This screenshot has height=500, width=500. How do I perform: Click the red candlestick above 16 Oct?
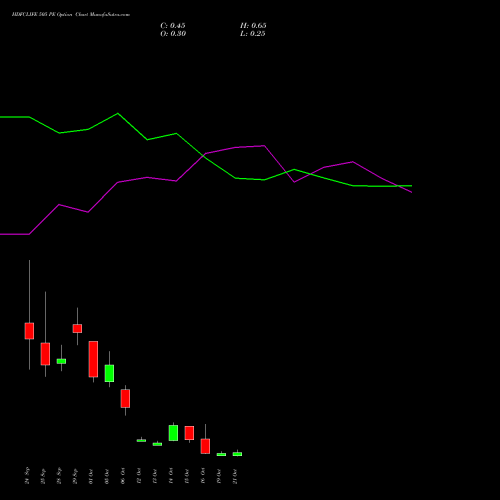click(x=205, y=446)
